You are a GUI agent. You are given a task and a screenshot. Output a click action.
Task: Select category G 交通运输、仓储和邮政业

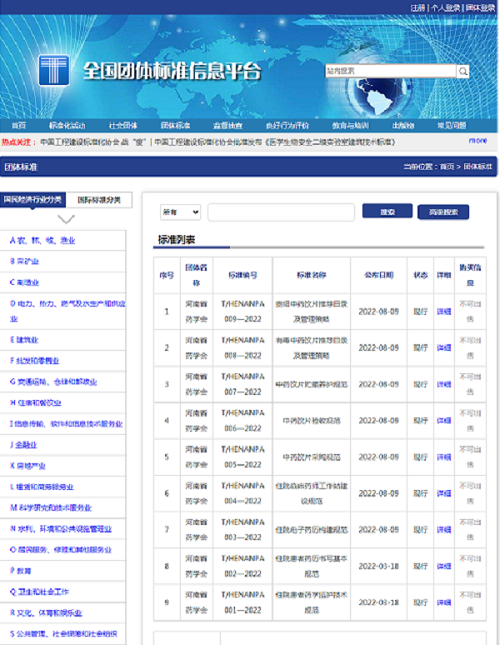point(53,382)
